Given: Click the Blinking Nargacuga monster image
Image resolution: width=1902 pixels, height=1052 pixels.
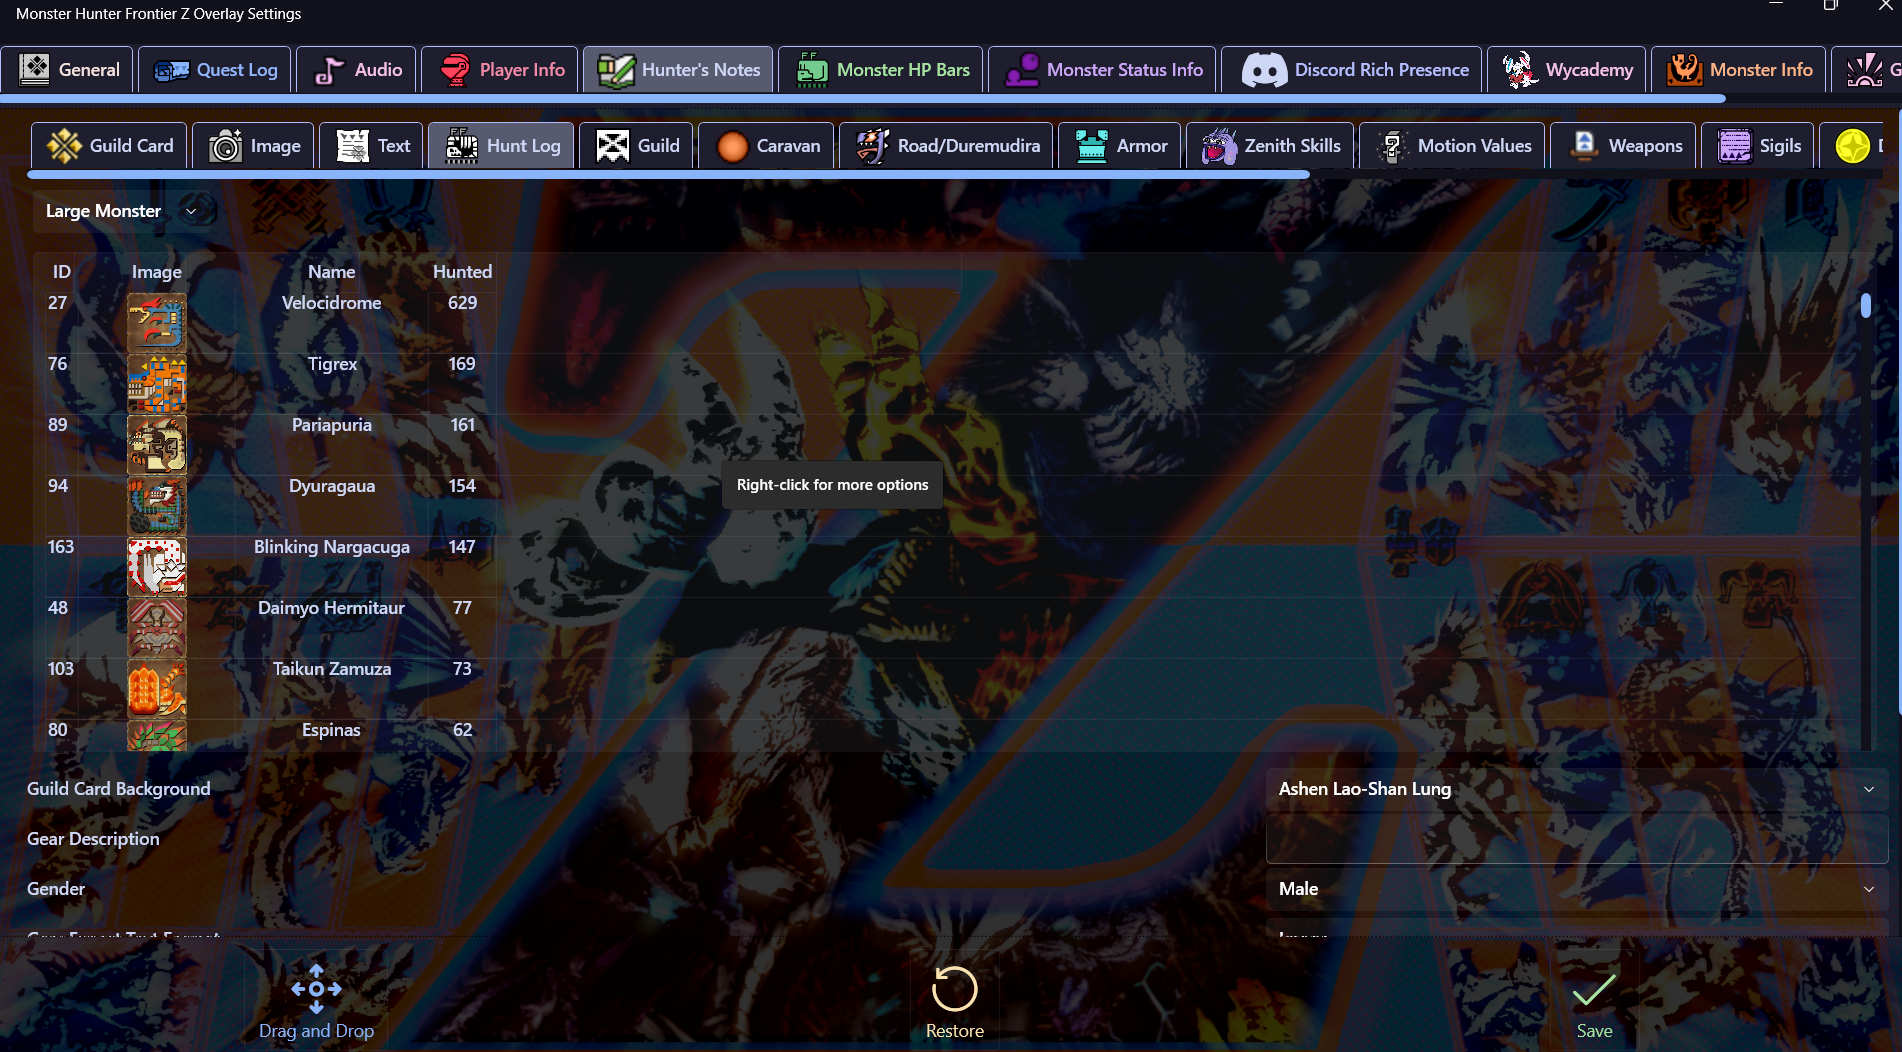Looking at the screenshot, I should (157, 566).
